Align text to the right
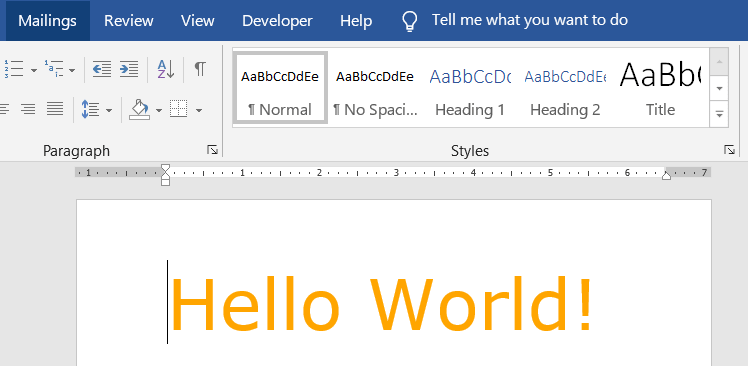748x366 pixels. [28, 110]
